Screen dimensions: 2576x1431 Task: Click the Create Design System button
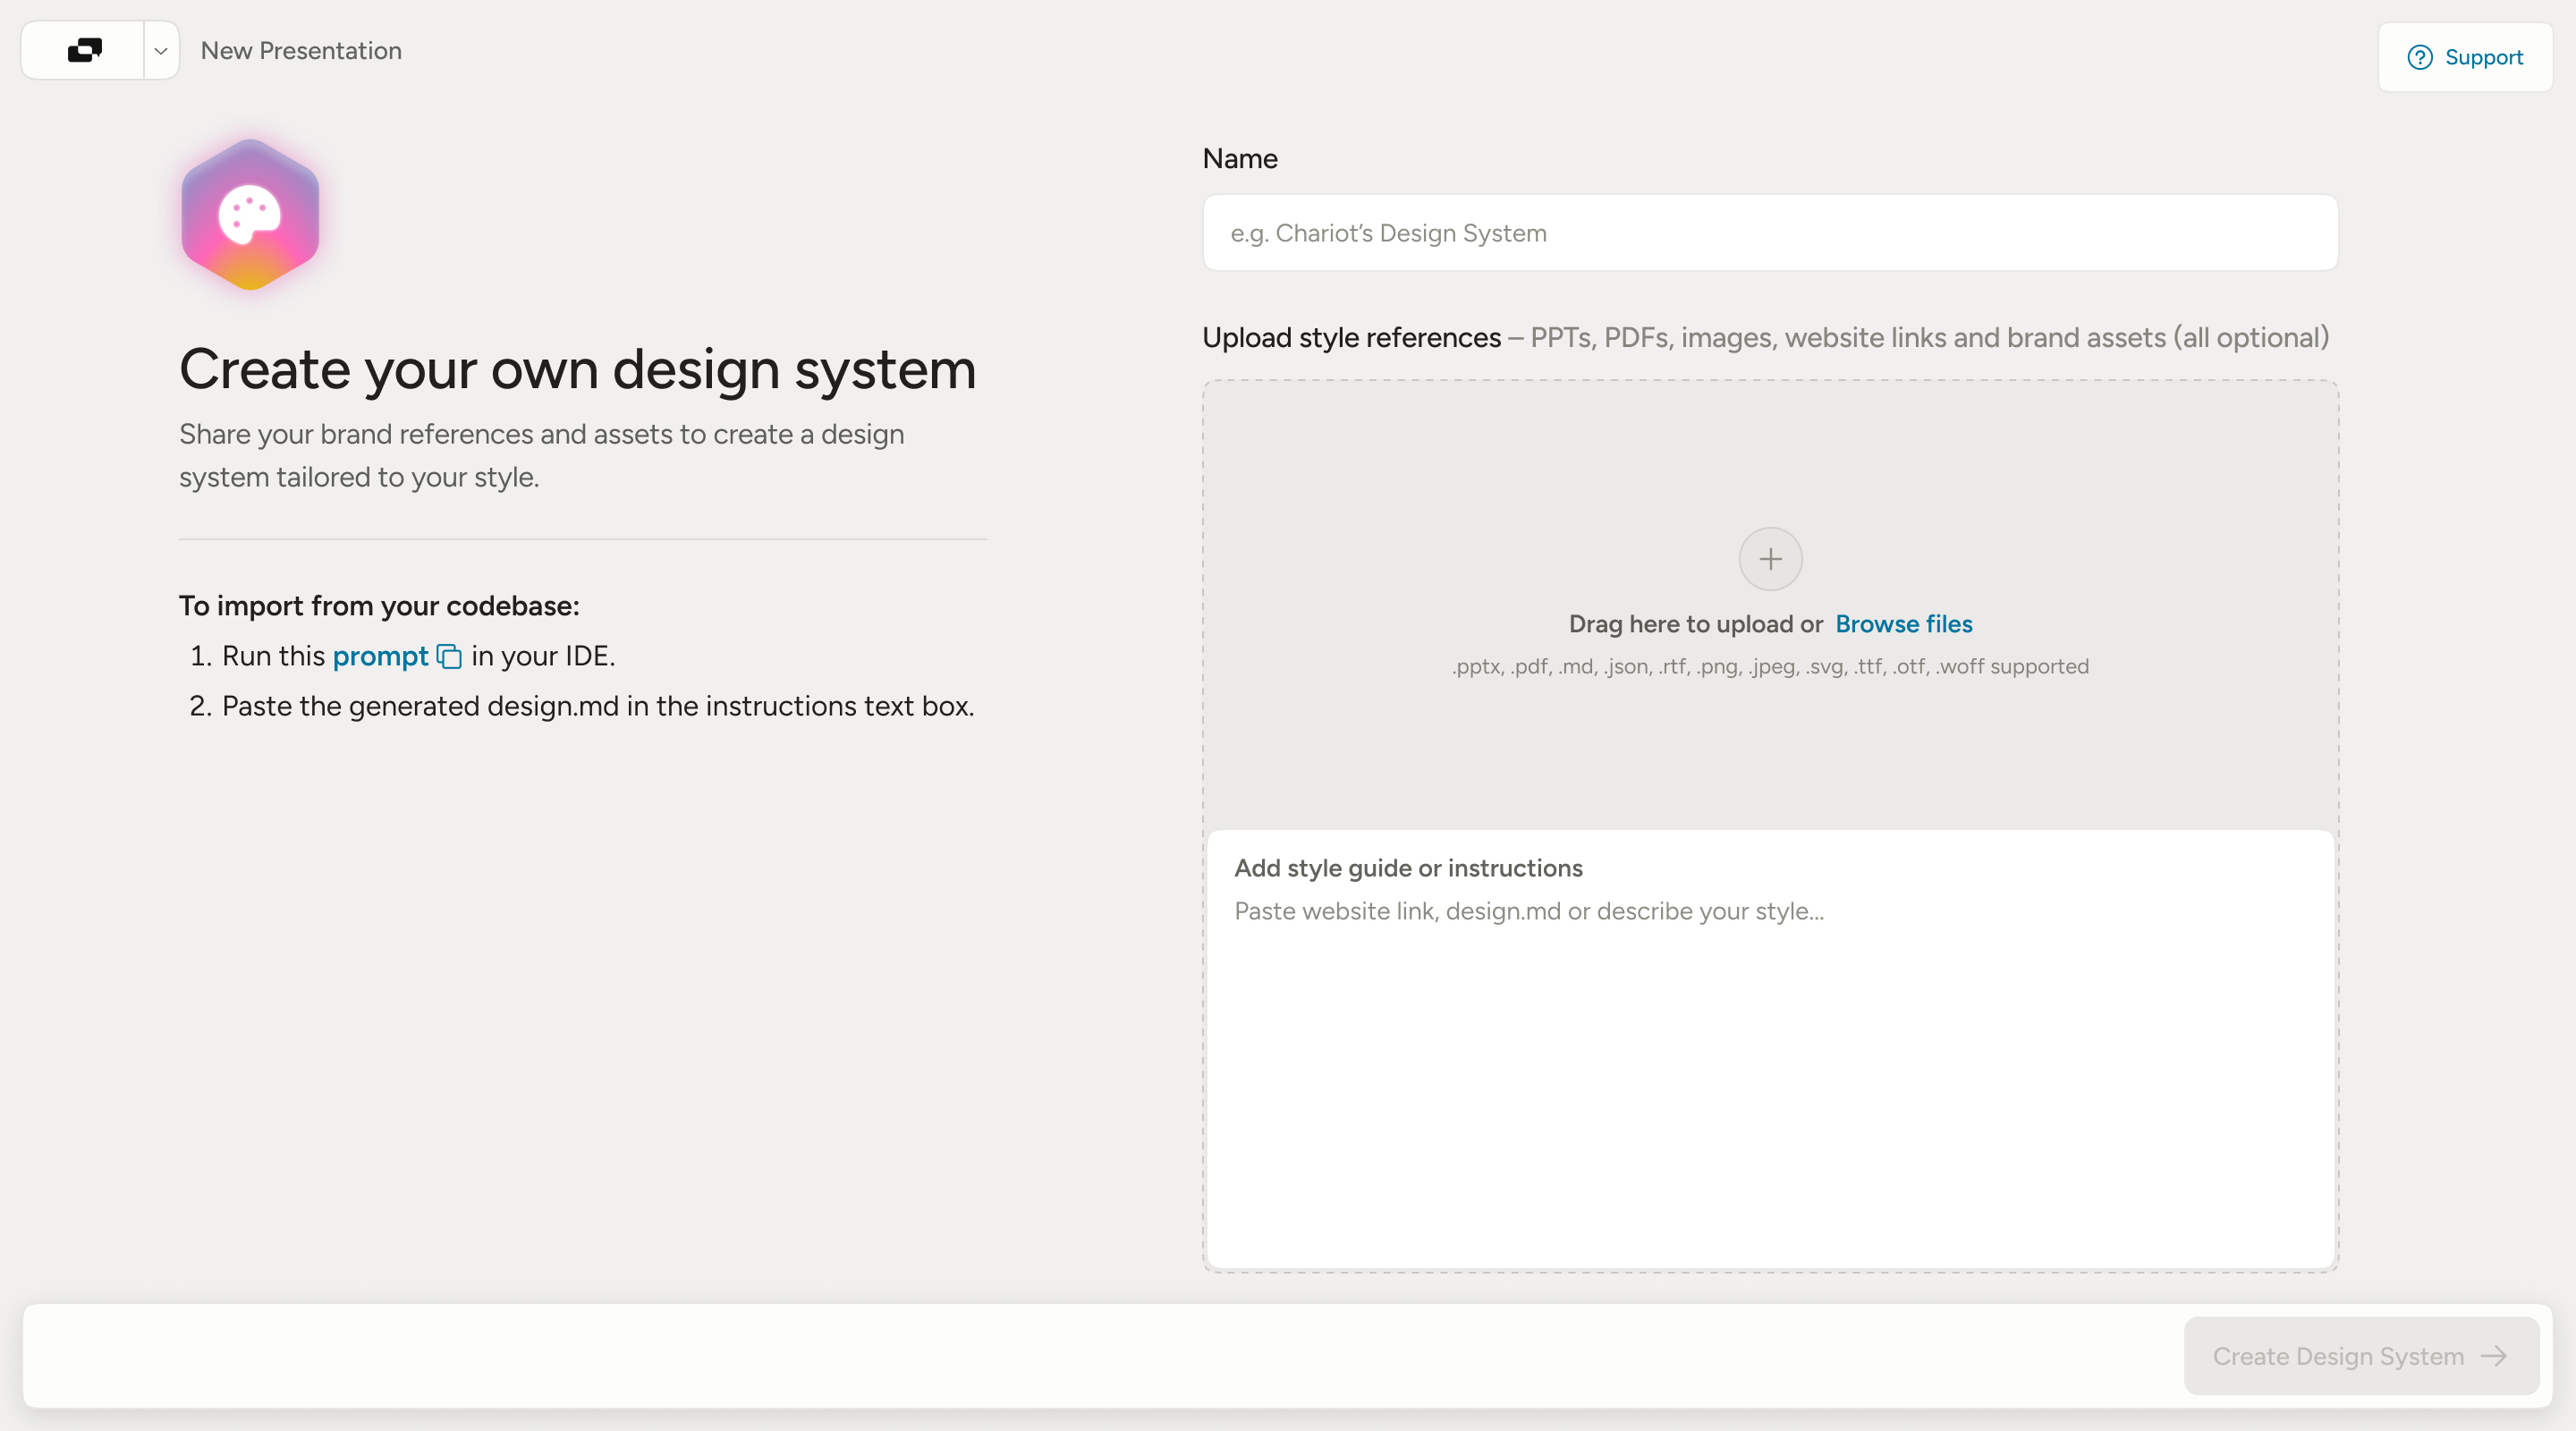[2360, 1356]
